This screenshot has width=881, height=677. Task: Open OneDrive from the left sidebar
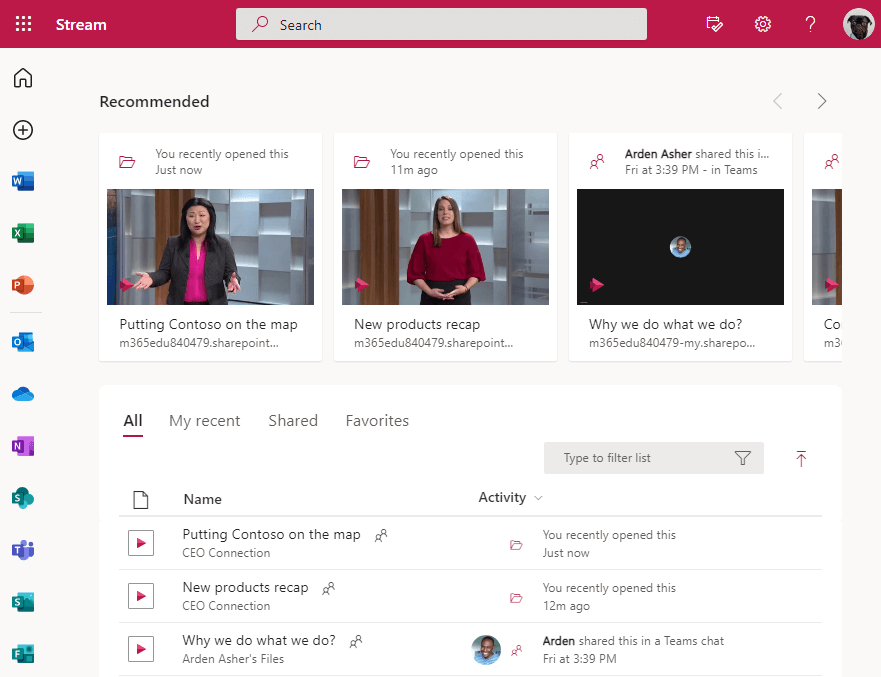[22, 393]
